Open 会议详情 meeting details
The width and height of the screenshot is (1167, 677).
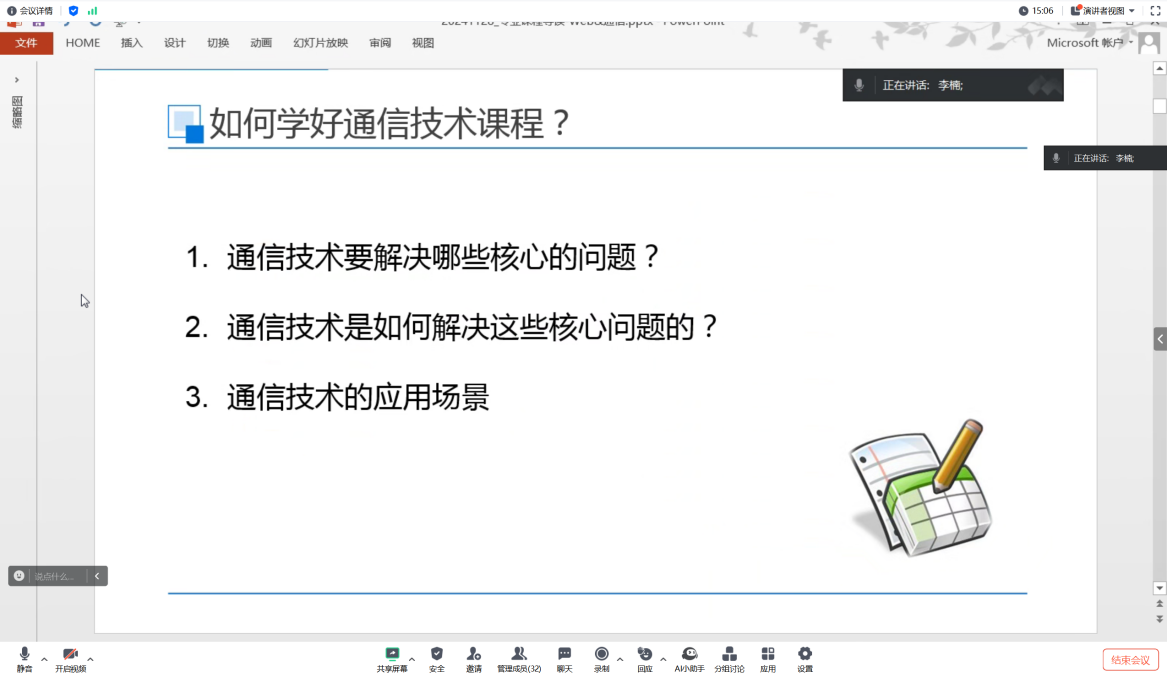click(30, 11)
